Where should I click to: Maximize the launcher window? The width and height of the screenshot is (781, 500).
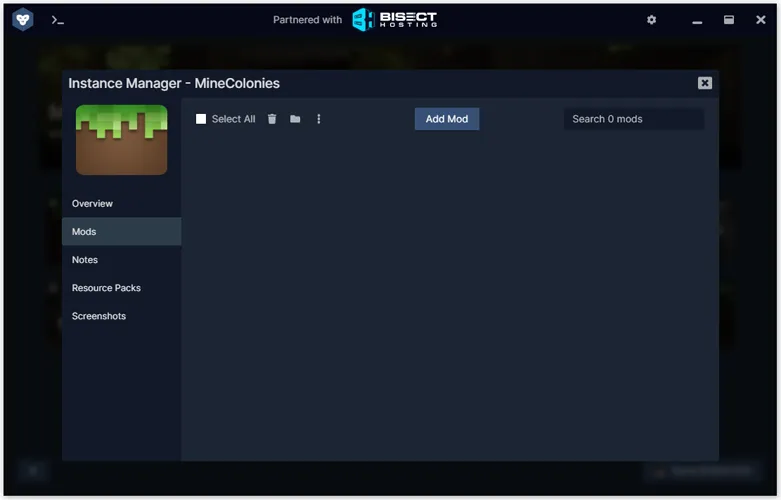pos(729,20)
